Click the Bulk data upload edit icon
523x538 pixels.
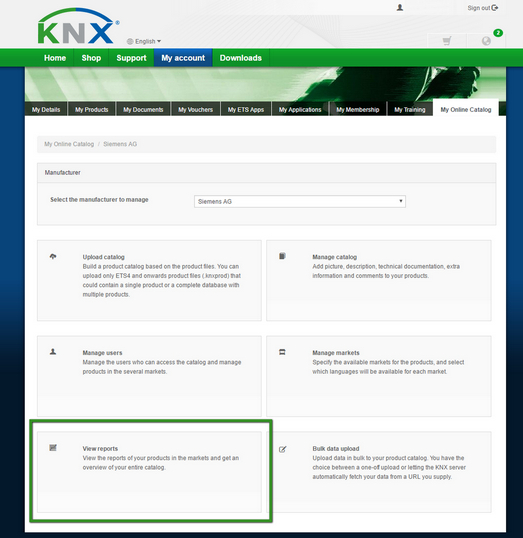[282, 449]
